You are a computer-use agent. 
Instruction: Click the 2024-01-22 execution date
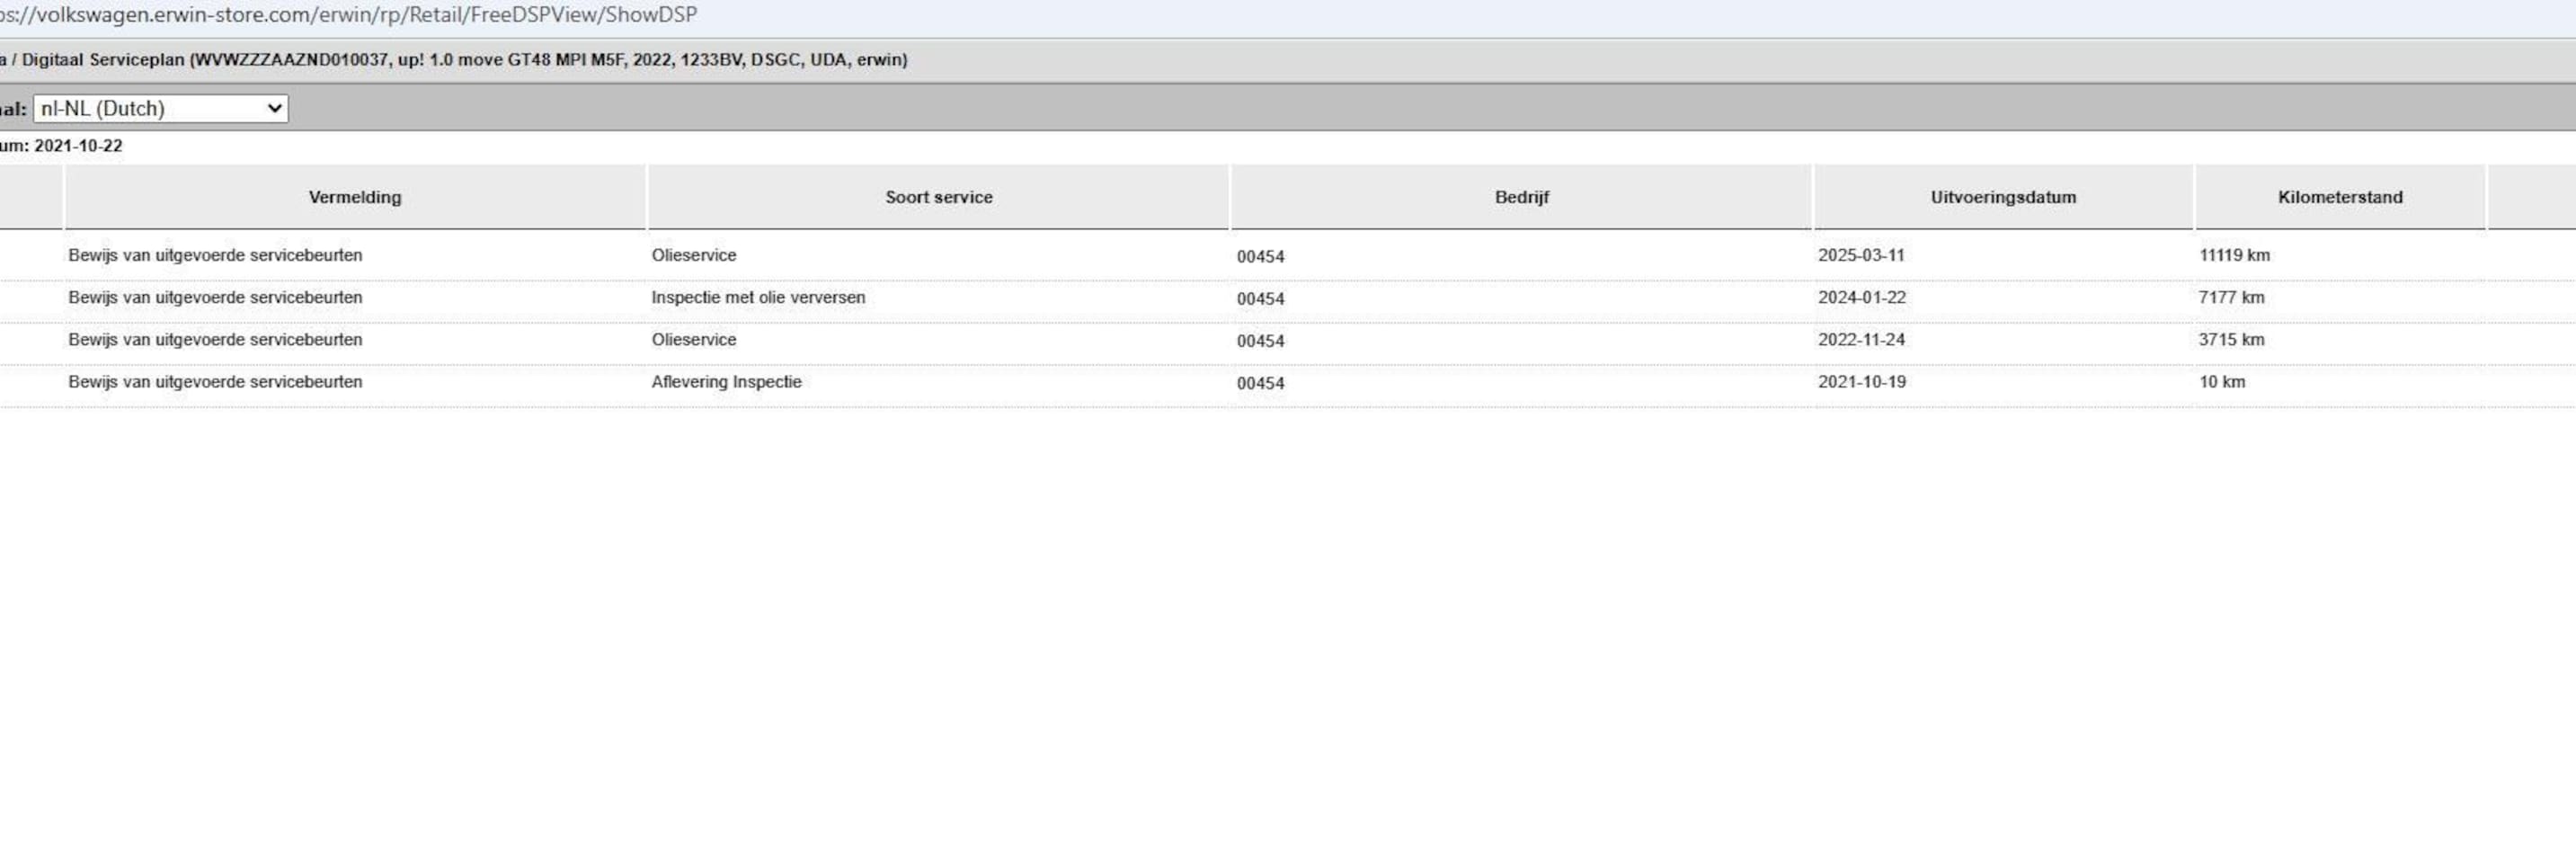click(x=1861, y=297)
